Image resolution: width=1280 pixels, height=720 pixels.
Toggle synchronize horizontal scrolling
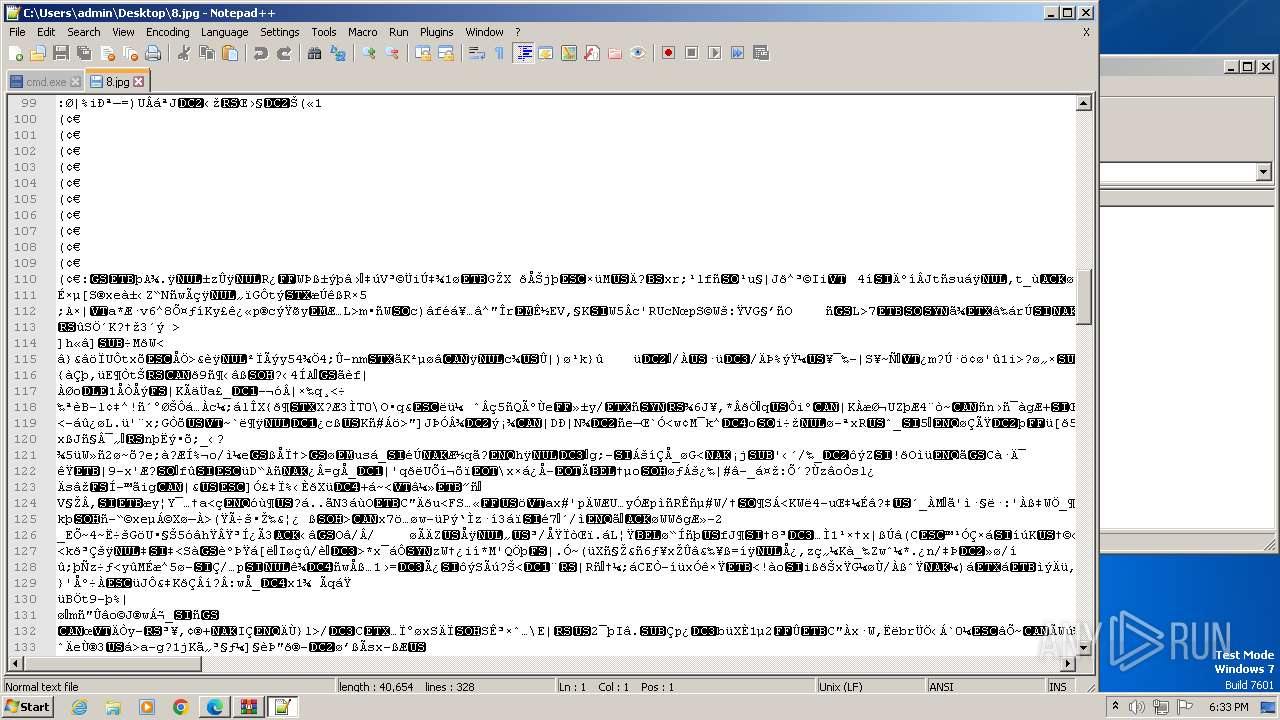coord(446,53)
